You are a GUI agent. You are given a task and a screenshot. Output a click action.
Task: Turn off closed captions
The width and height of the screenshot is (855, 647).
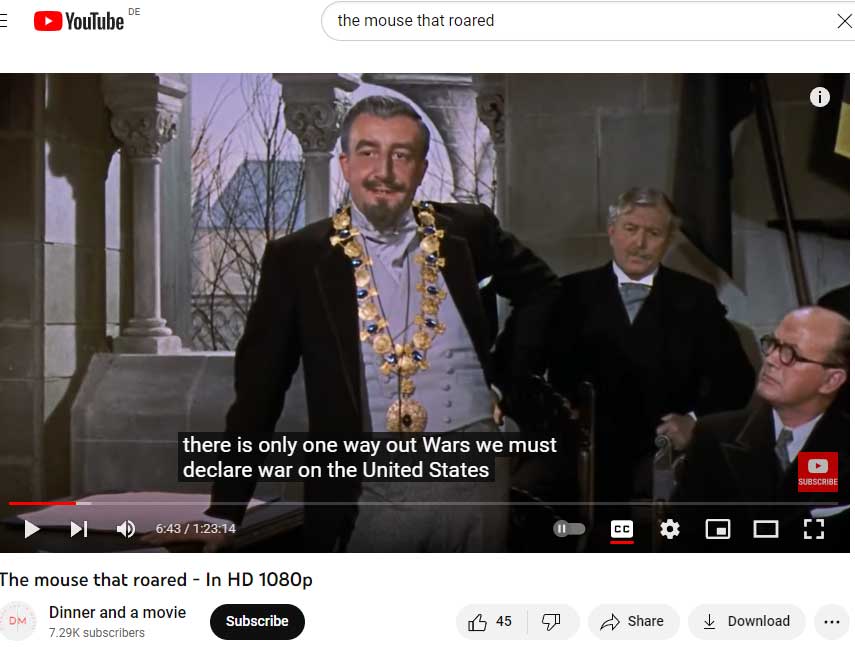coord(622,529)
